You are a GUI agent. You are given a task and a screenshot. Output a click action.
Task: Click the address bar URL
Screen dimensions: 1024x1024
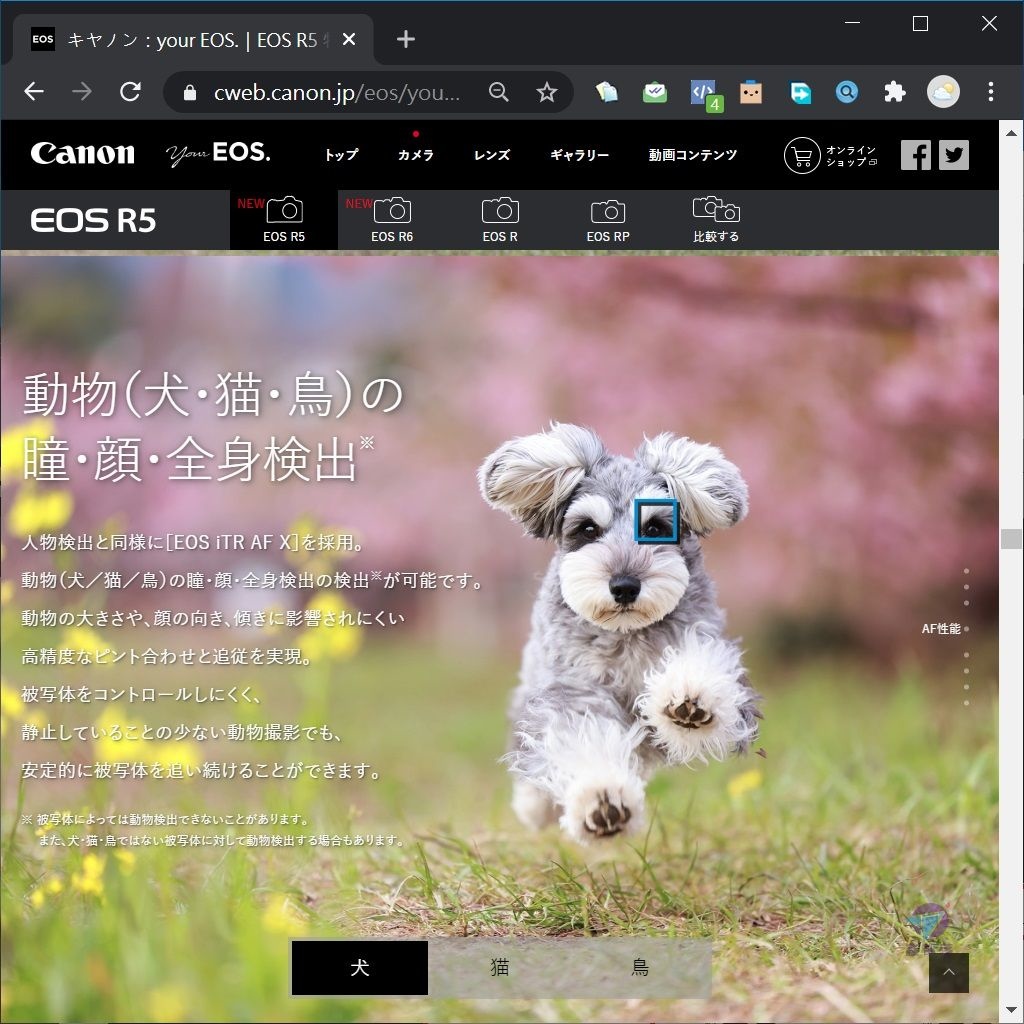[337, 93]
